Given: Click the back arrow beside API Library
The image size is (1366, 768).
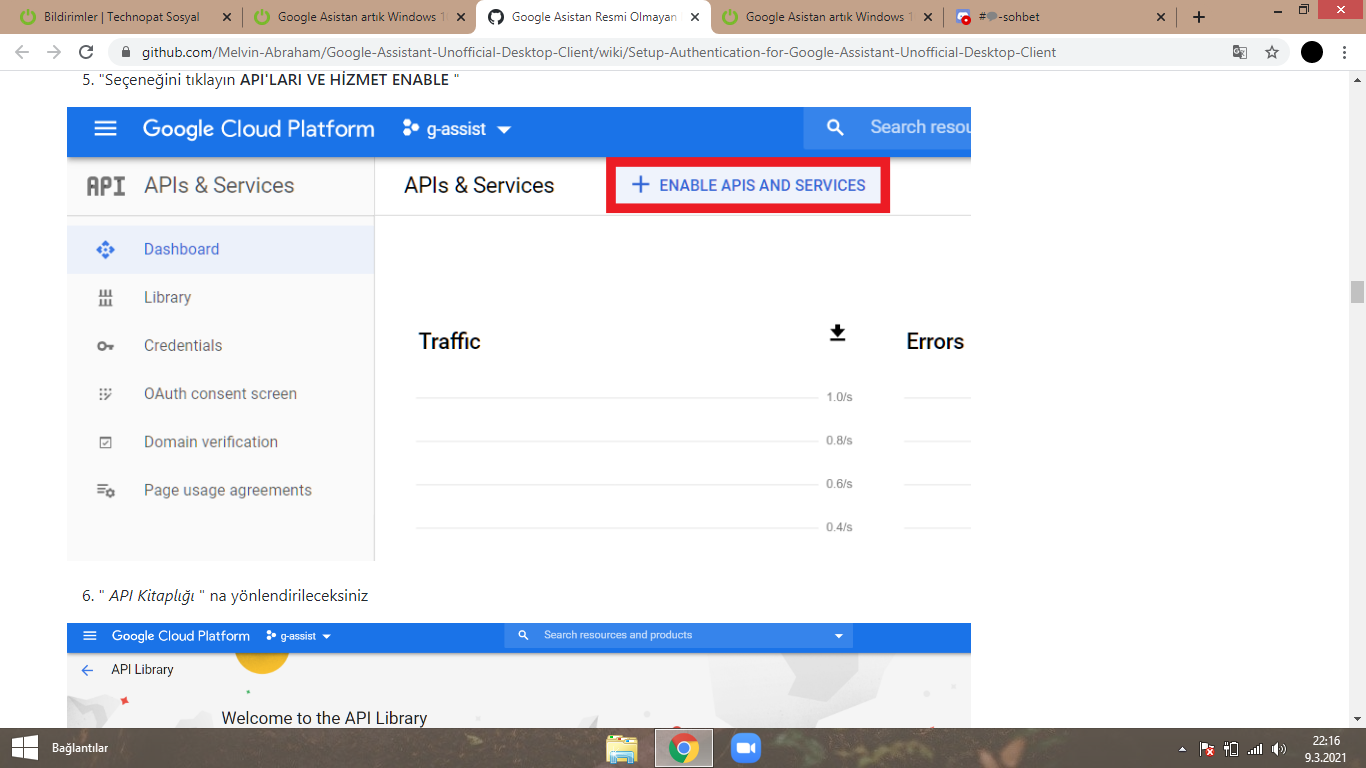Looking at the screenshot, I should [88, 670].
